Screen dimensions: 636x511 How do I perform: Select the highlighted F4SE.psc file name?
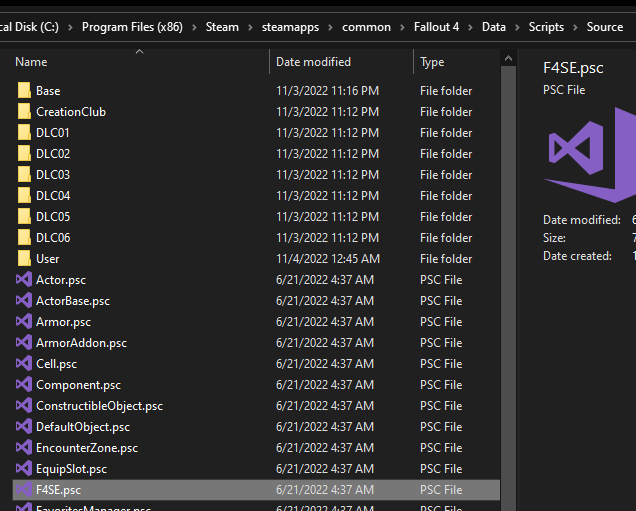click(x=58, y=490)
